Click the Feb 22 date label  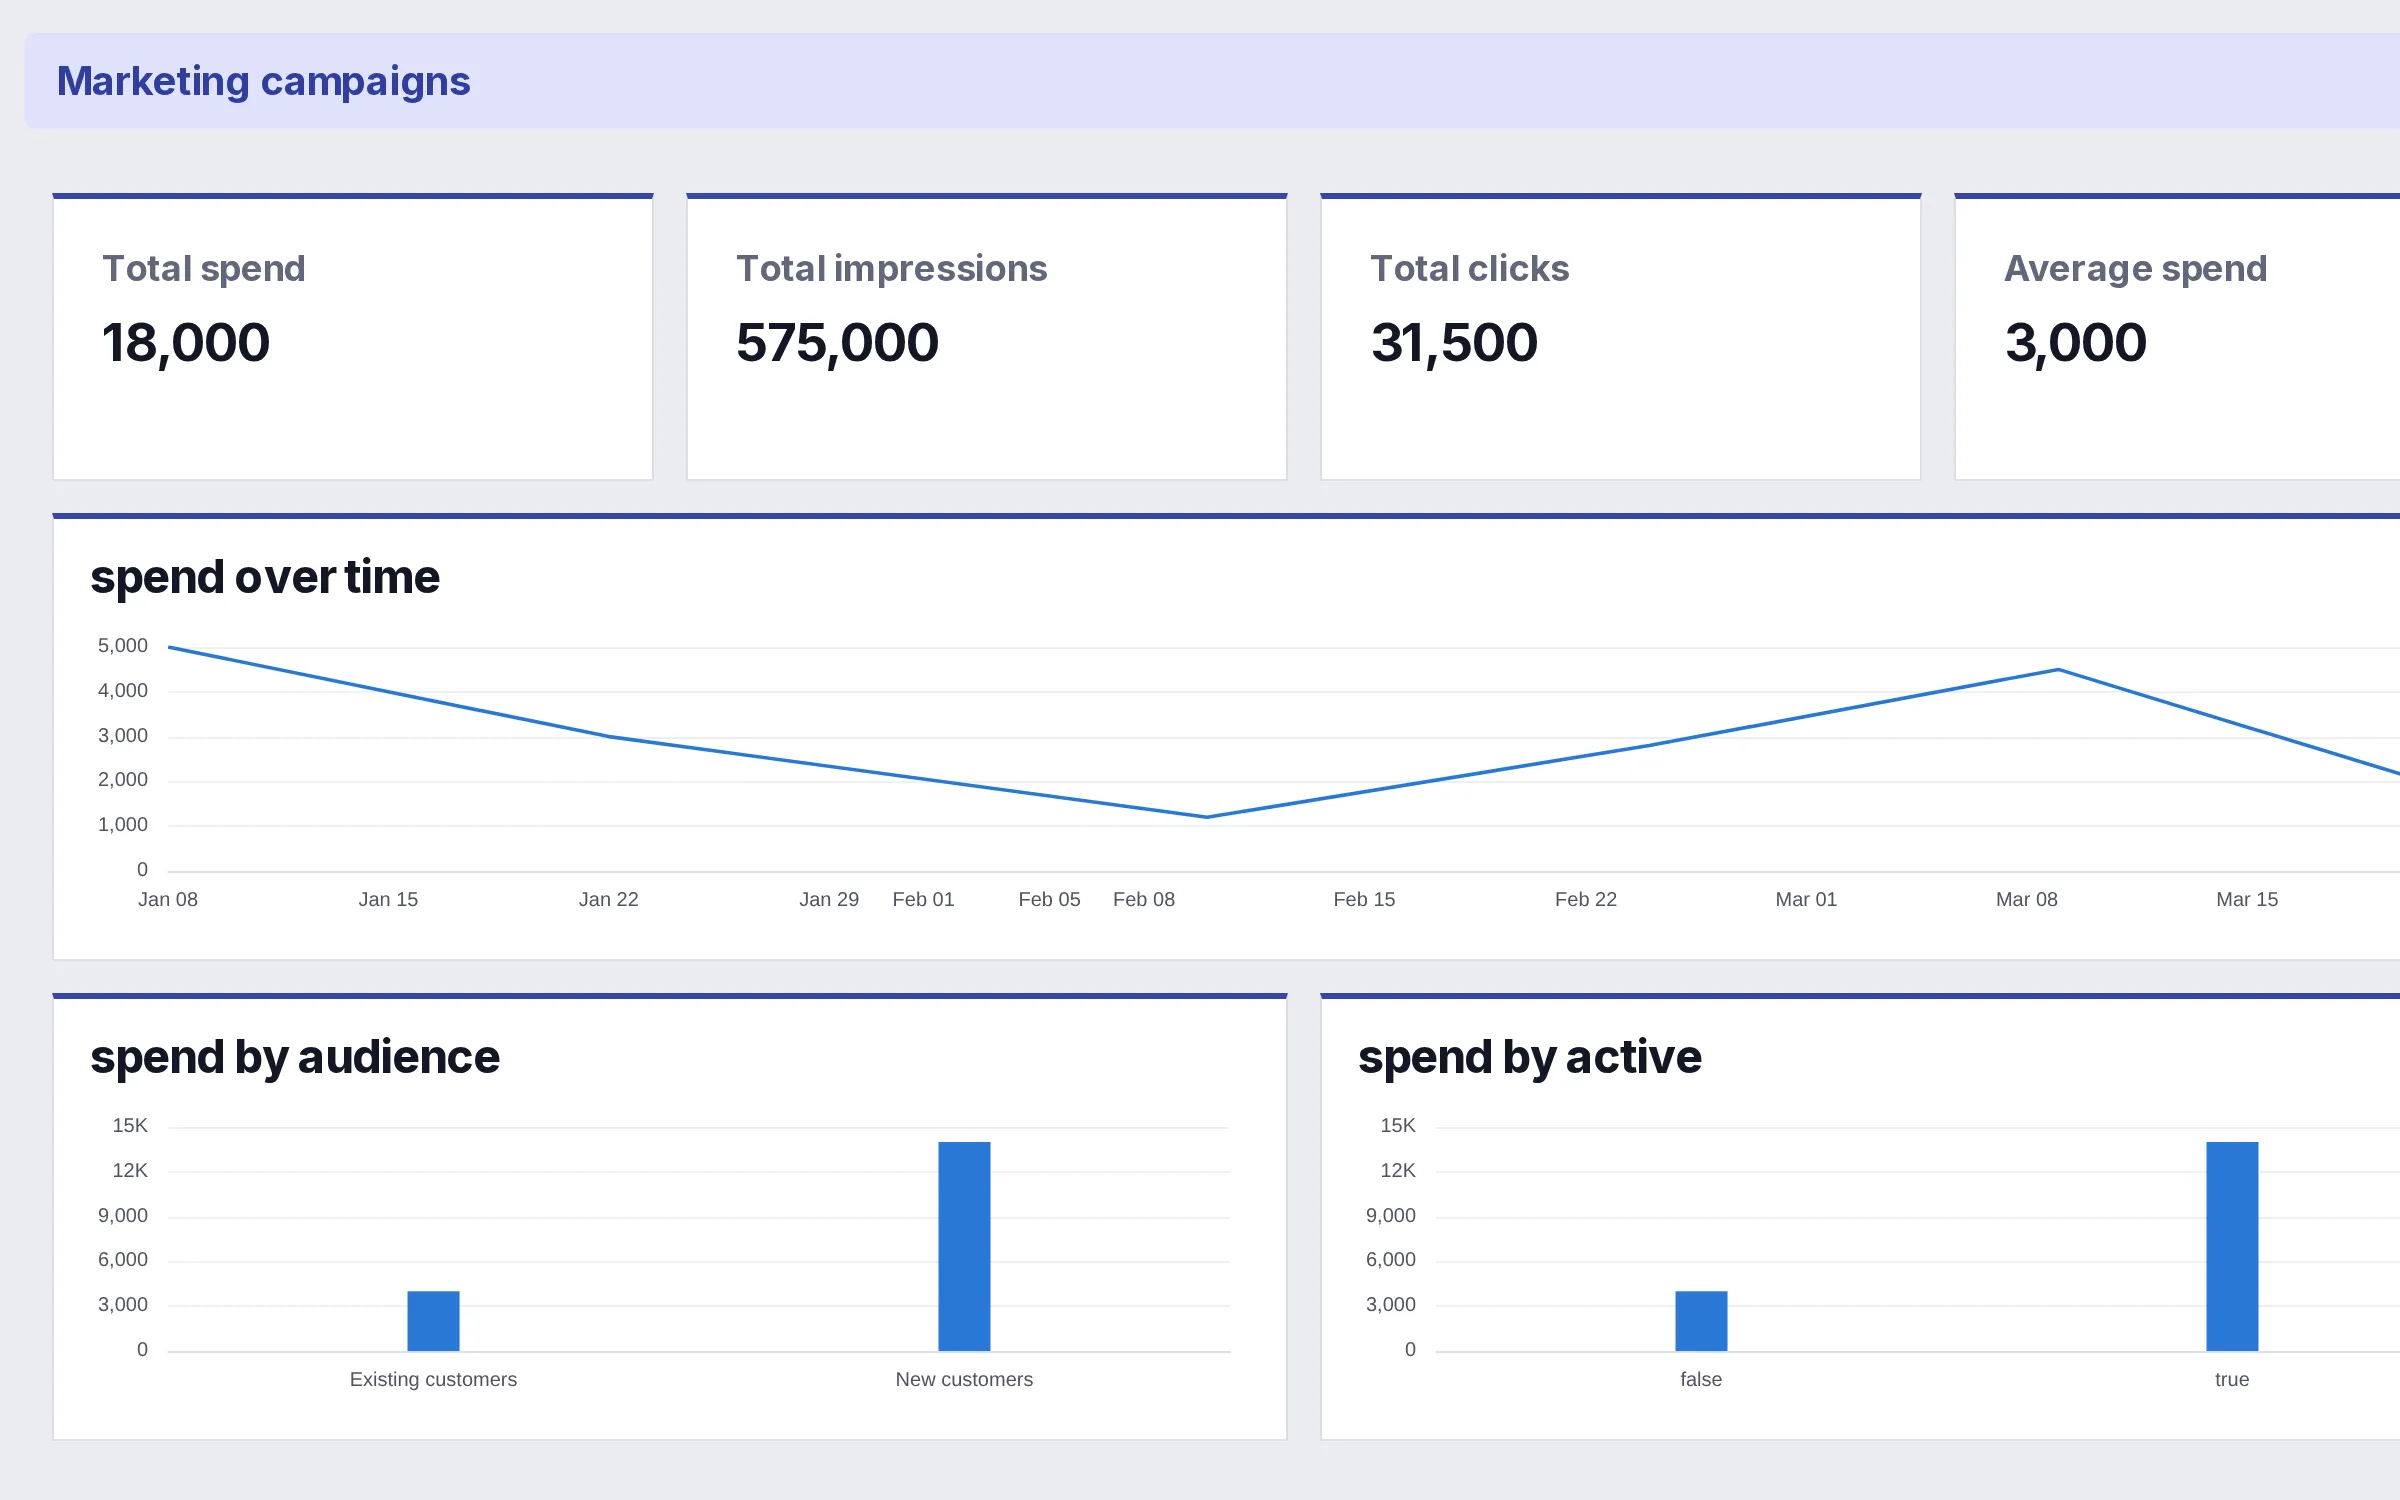1585,899
